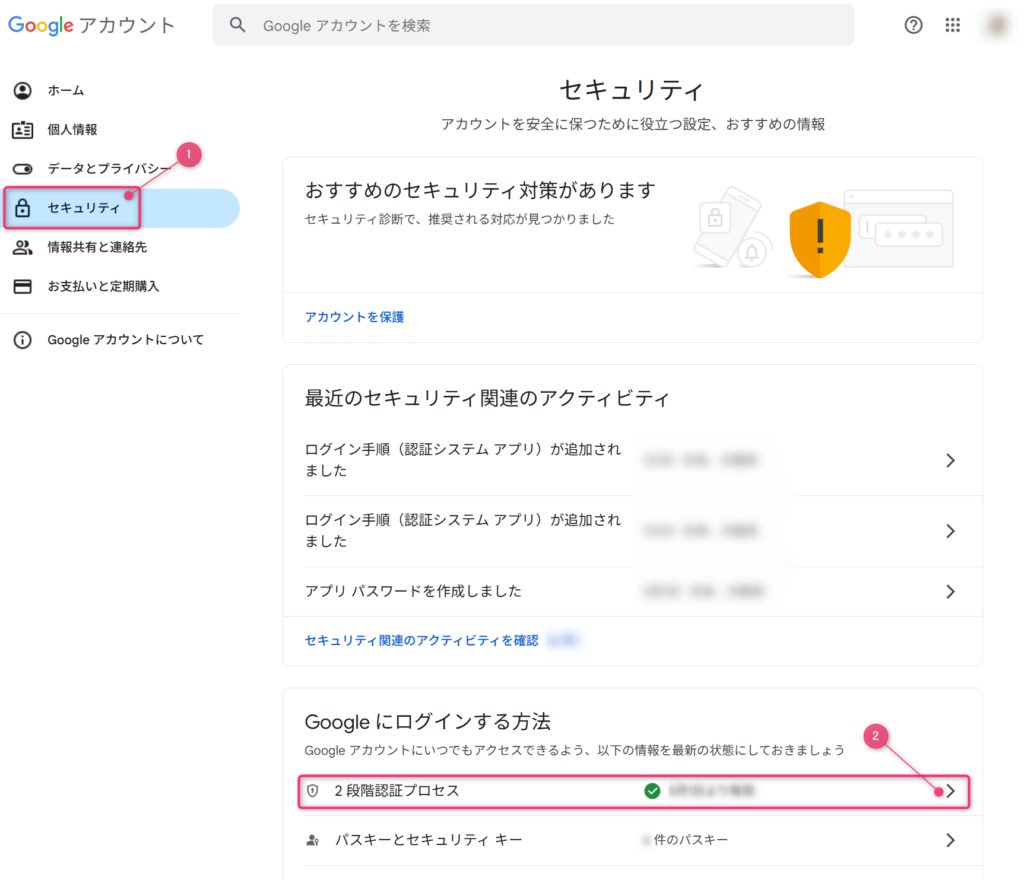Select セキュリティ in the sidebar

(84, 208)
